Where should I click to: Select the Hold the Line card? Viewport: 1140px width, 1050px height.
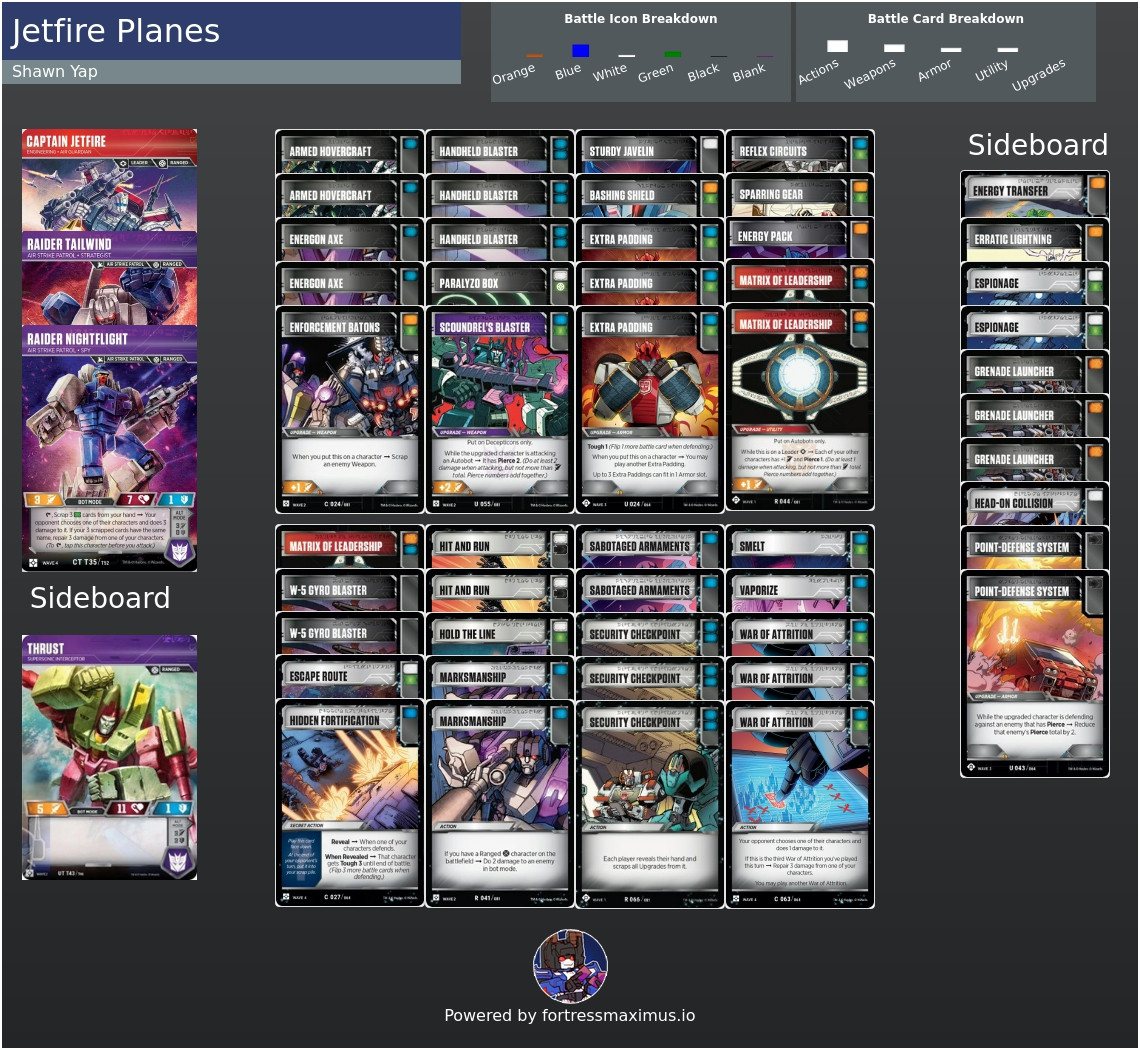[499, 634]
